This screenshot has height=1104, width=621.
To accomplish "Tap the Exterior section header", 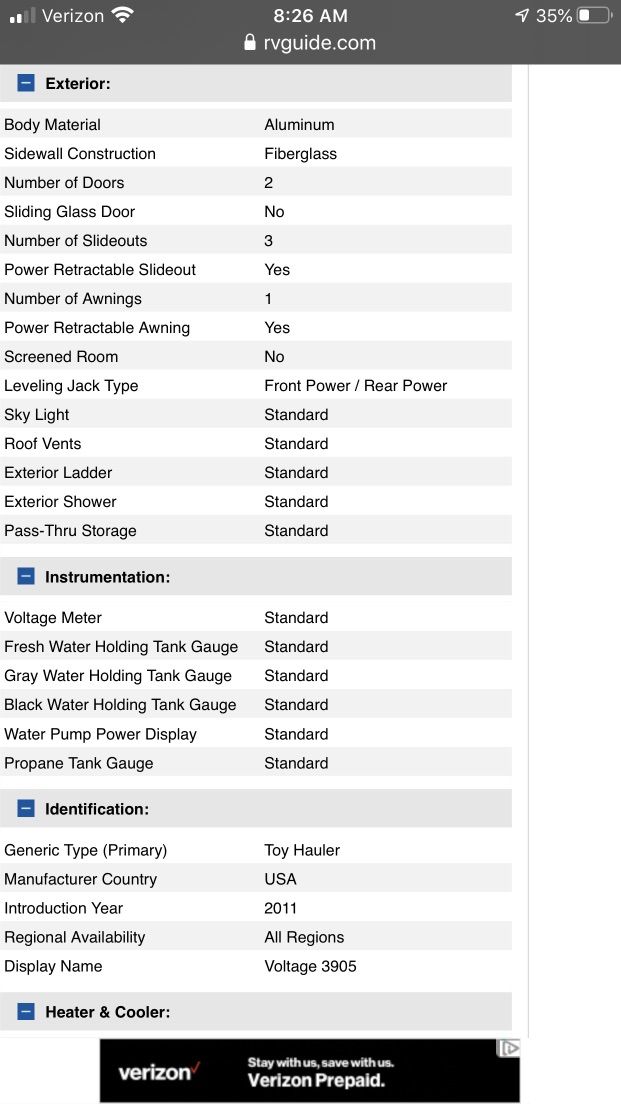I will 256,83.
